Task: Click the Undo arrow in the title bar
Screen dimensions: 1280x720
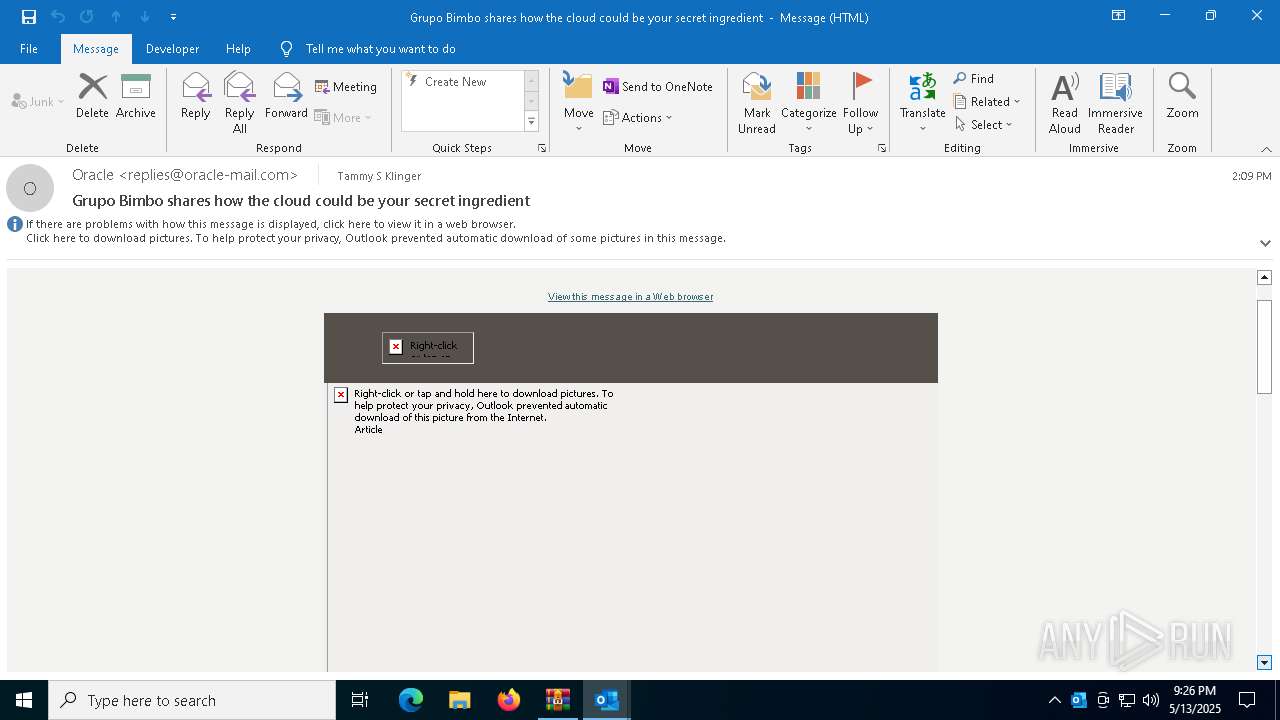Action: [x=58, y=17]
